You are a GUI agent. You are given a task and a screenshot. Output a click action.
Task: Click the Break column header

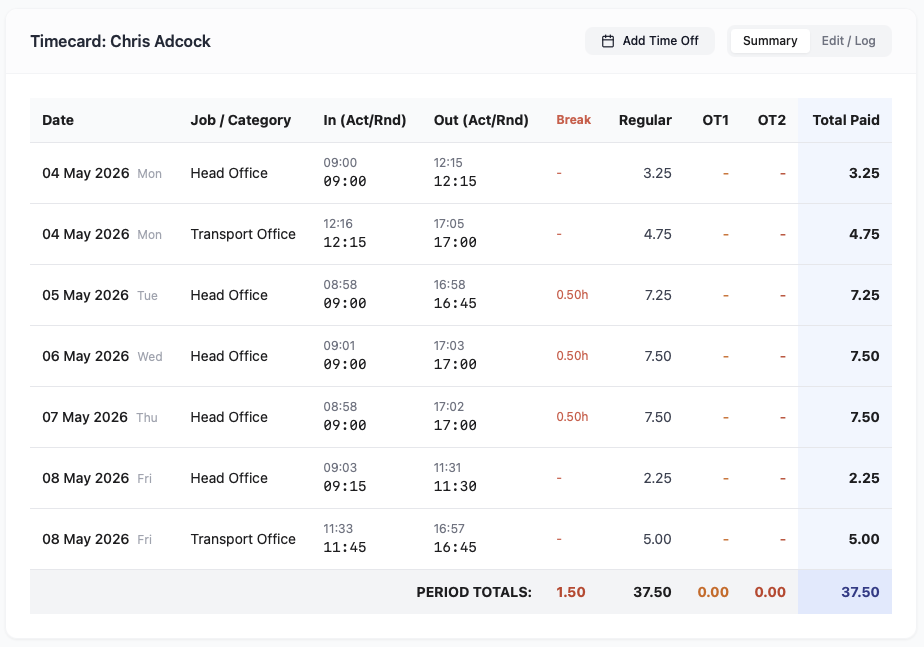573,120
